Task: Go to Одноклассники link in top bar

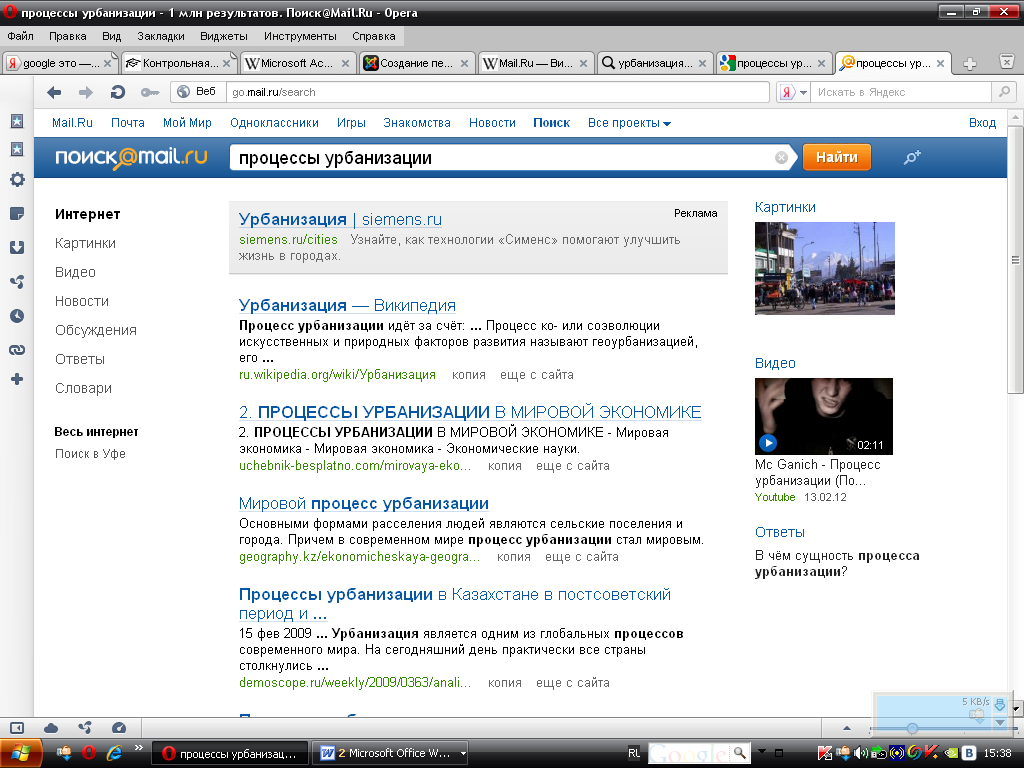Action: [x=274, y=123]
